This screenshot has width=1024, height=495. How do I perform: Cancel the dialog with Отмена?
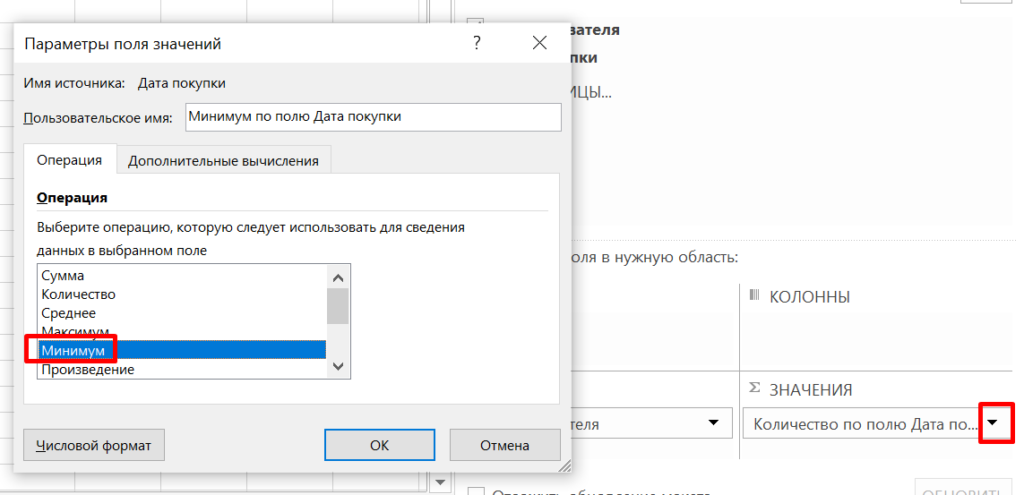coord(505,445)
